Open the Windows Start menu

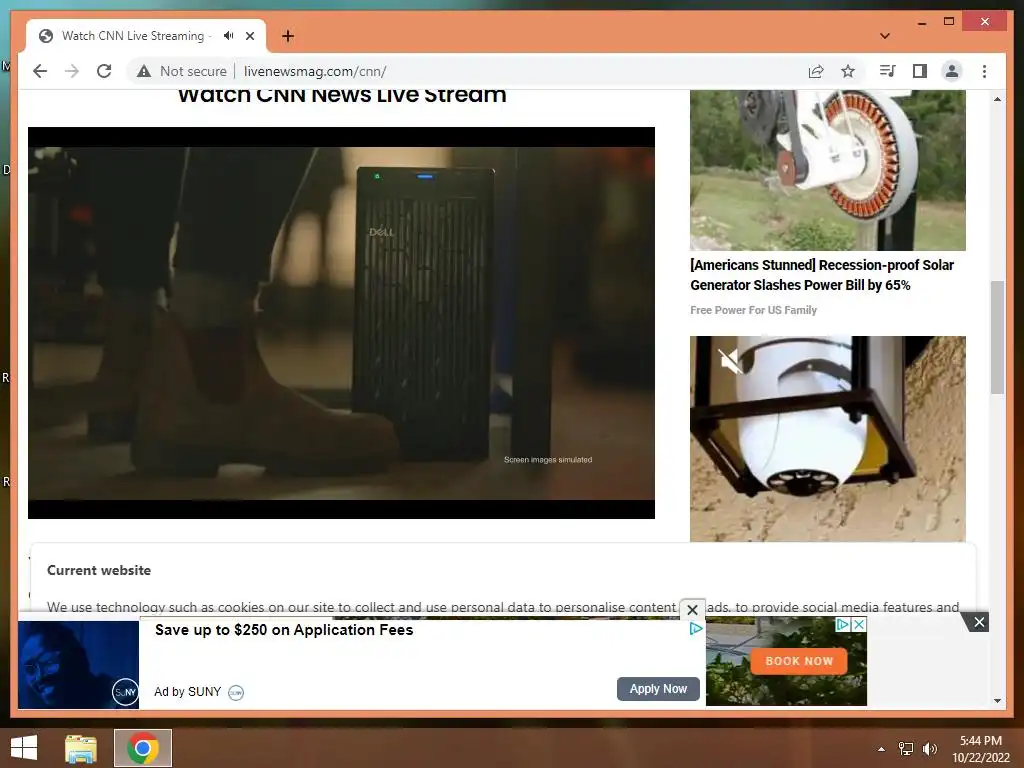click(x=24, y=748)
